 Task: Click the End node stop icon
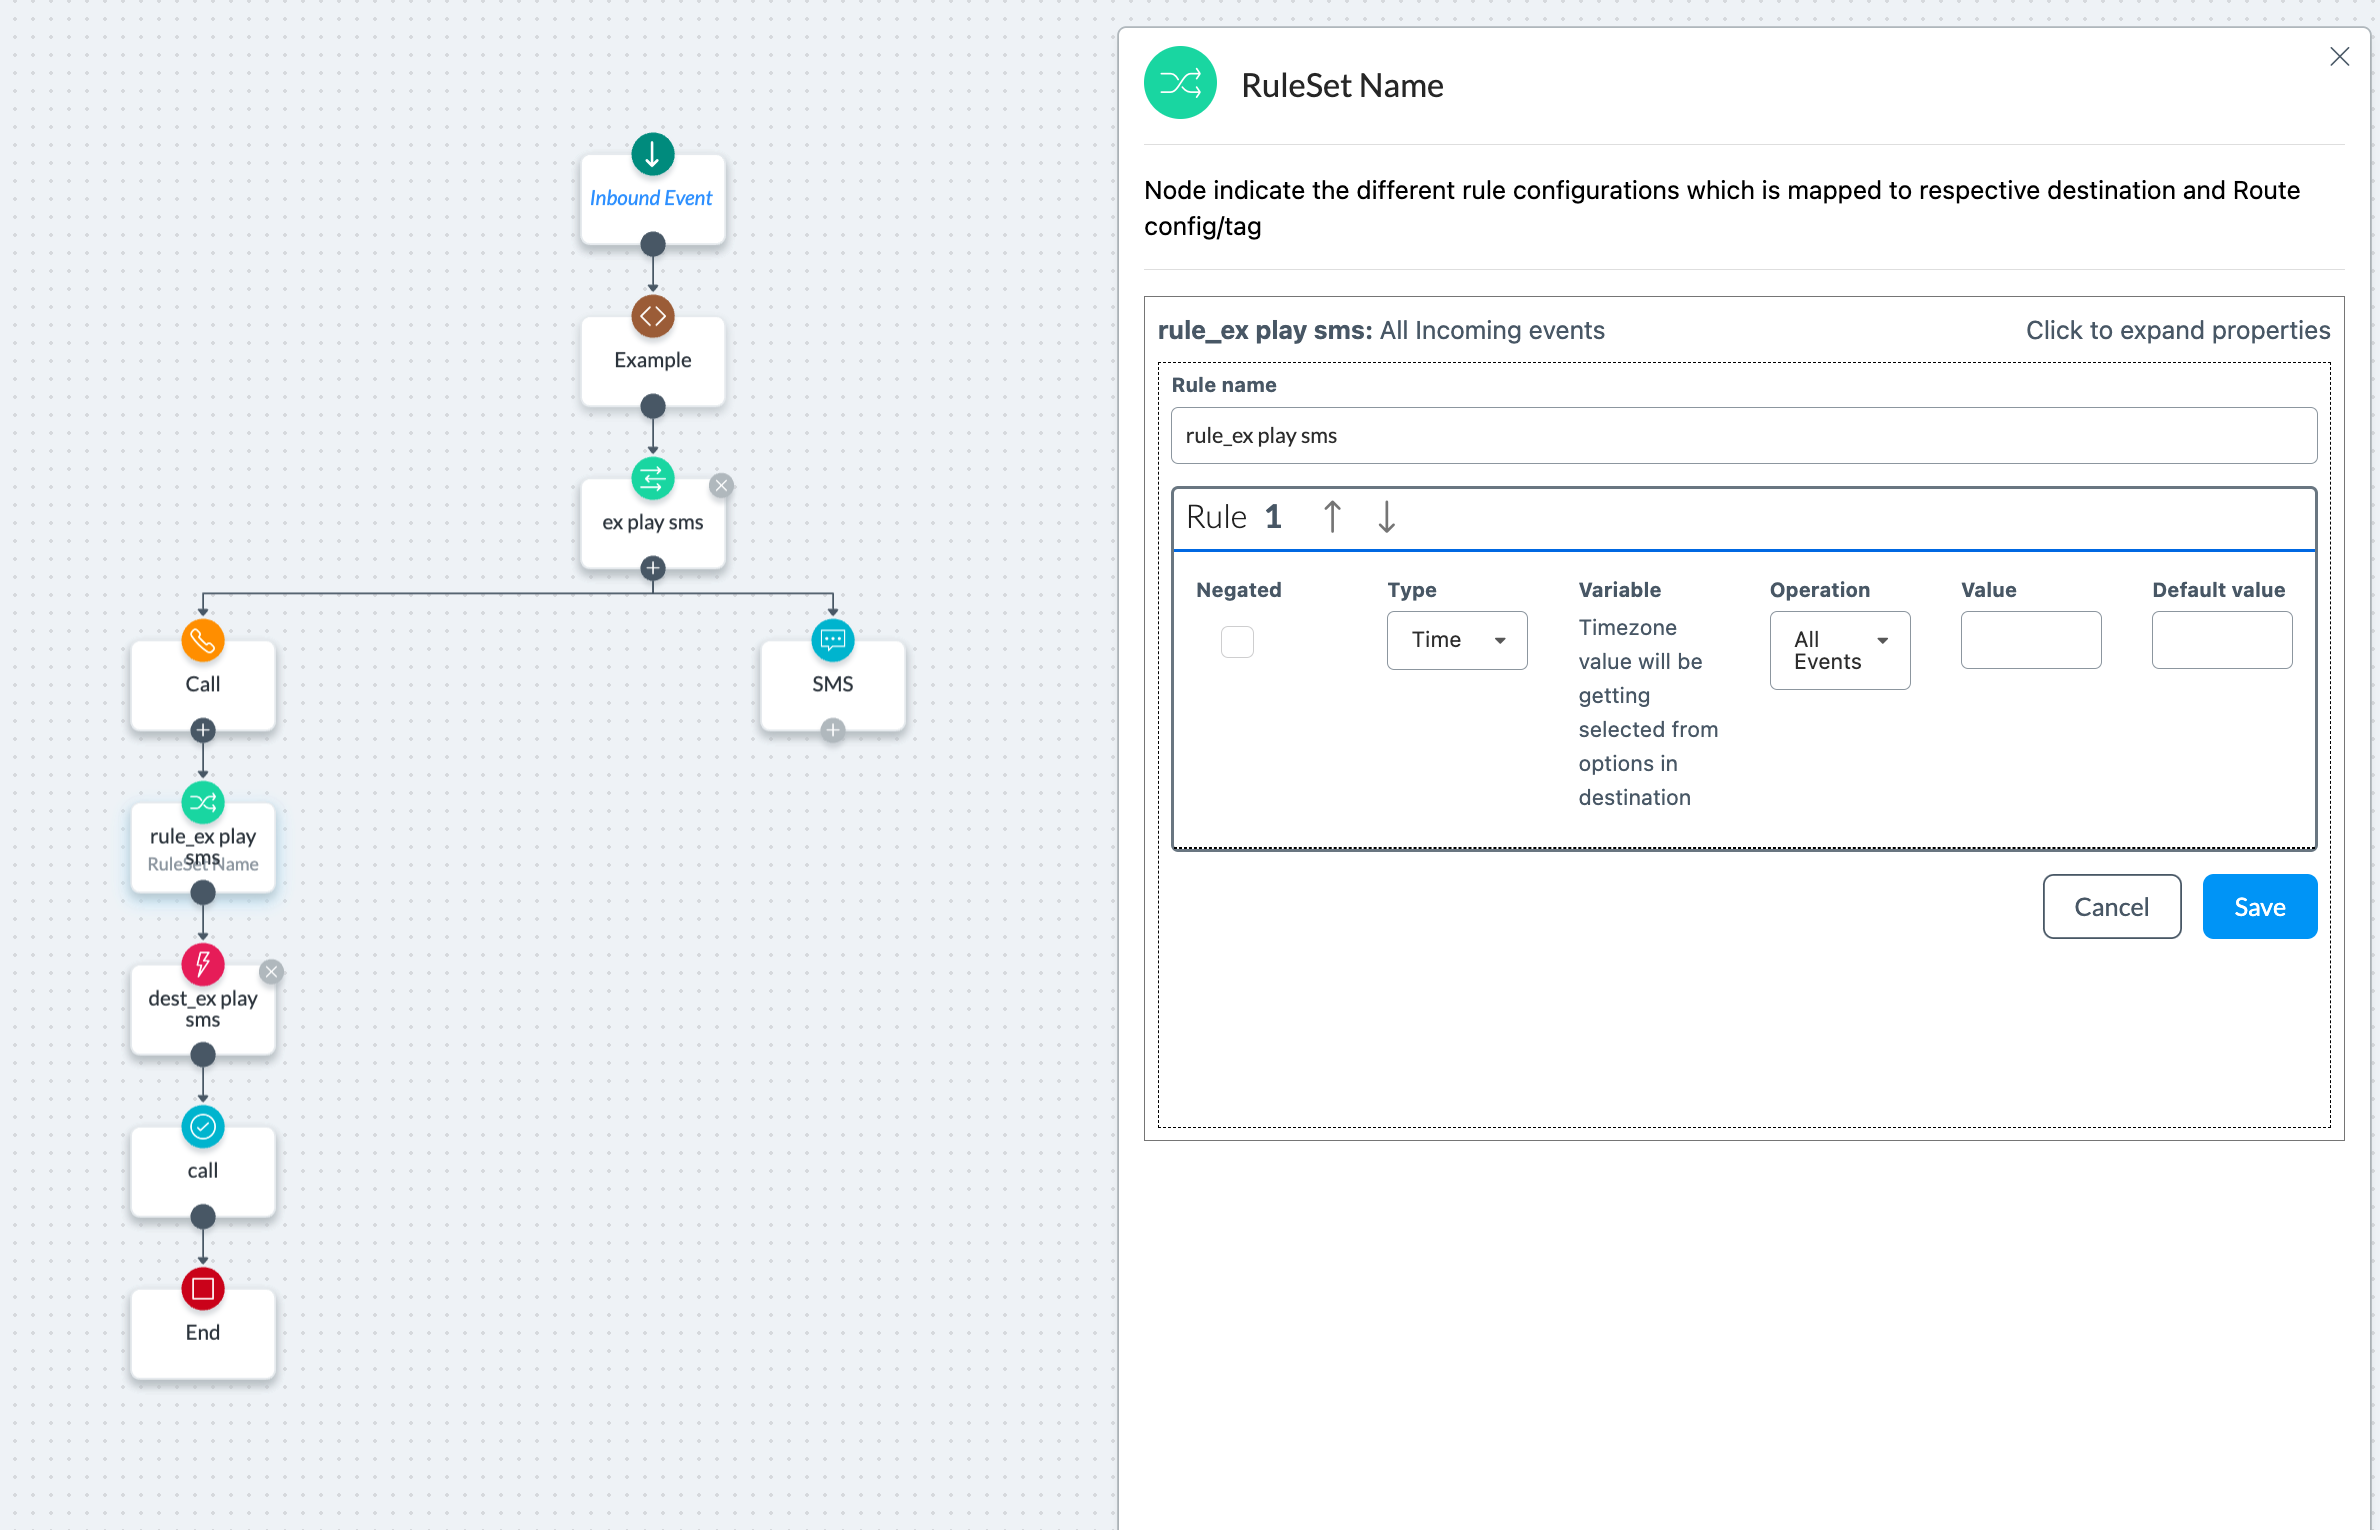point(202,1288)
